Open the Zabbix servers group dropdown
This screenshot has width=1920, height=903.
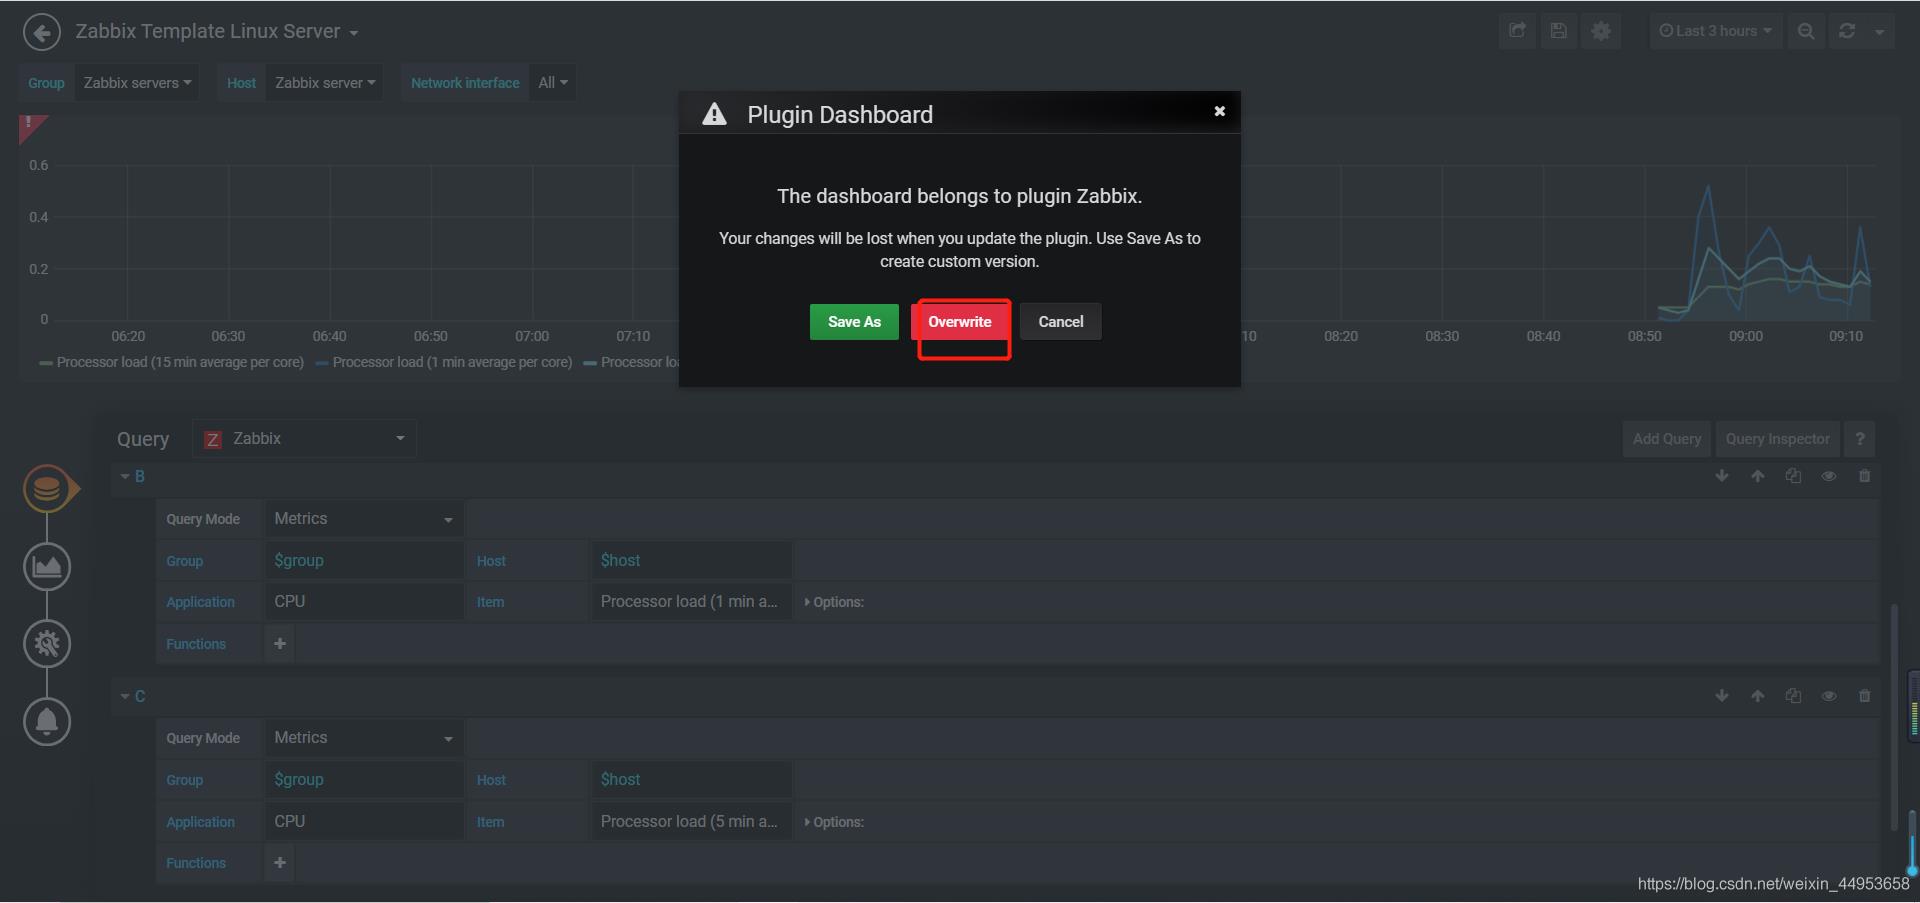coord(137,83)
